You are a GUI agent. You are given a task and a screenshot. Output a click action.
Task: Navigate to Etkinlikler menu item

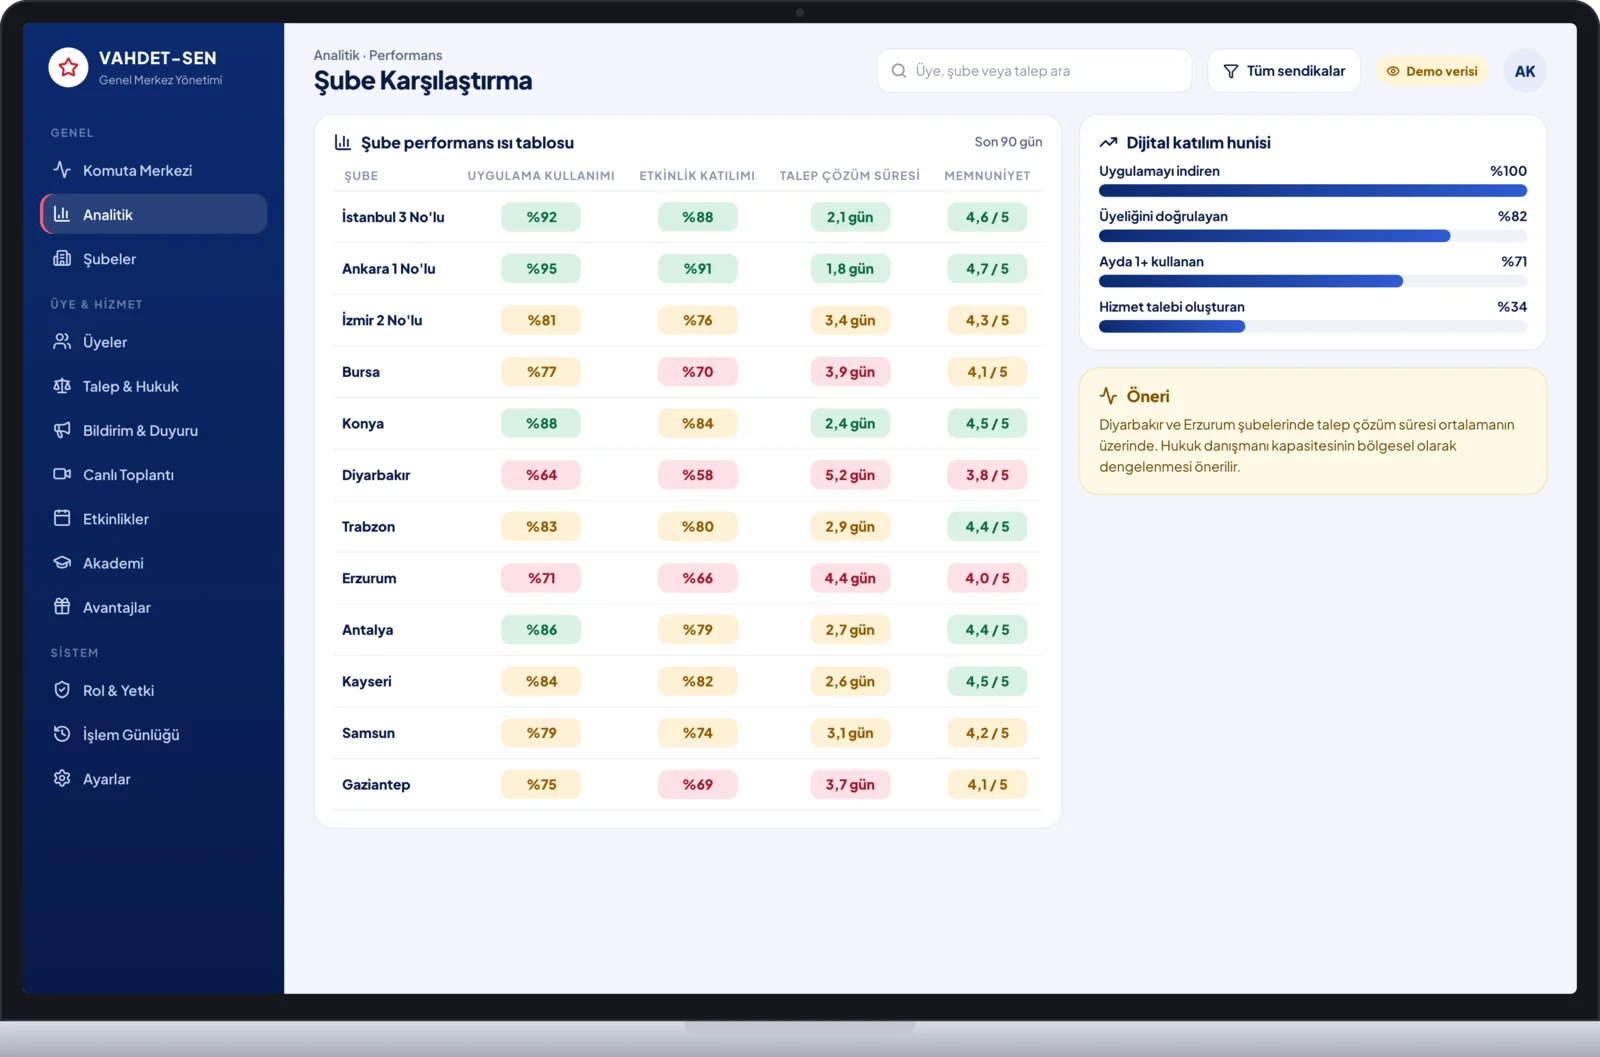coord(154,518)
